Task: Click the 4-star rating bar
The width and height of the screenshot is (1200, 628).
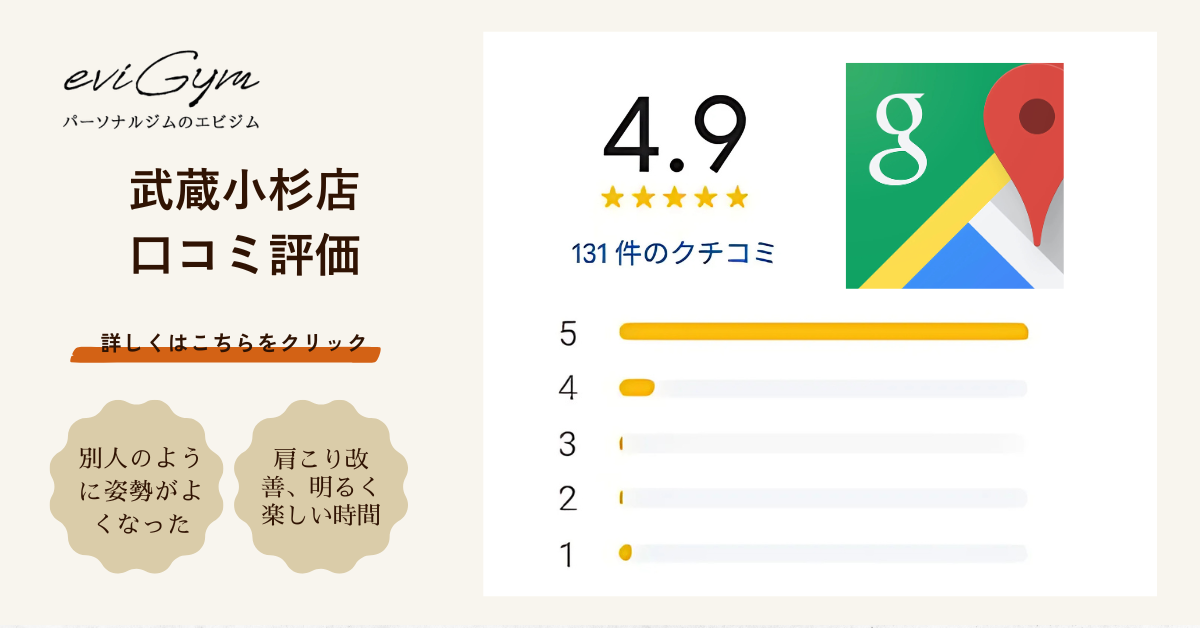Action: point(823,388)
